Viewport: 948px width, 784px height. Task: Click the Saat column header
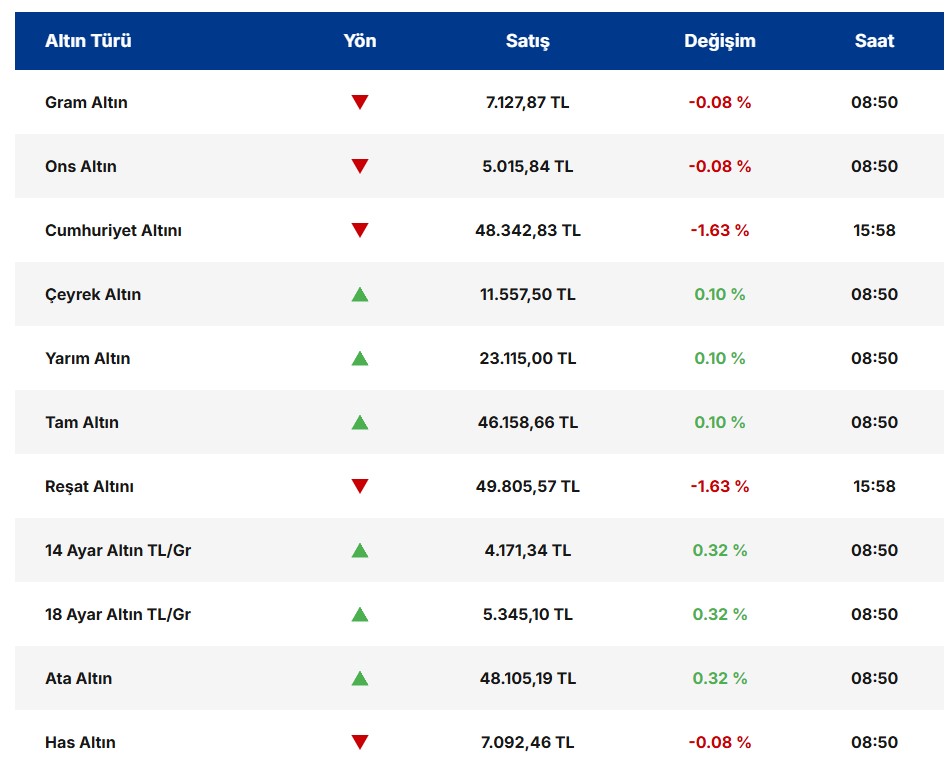coord(874,41)
